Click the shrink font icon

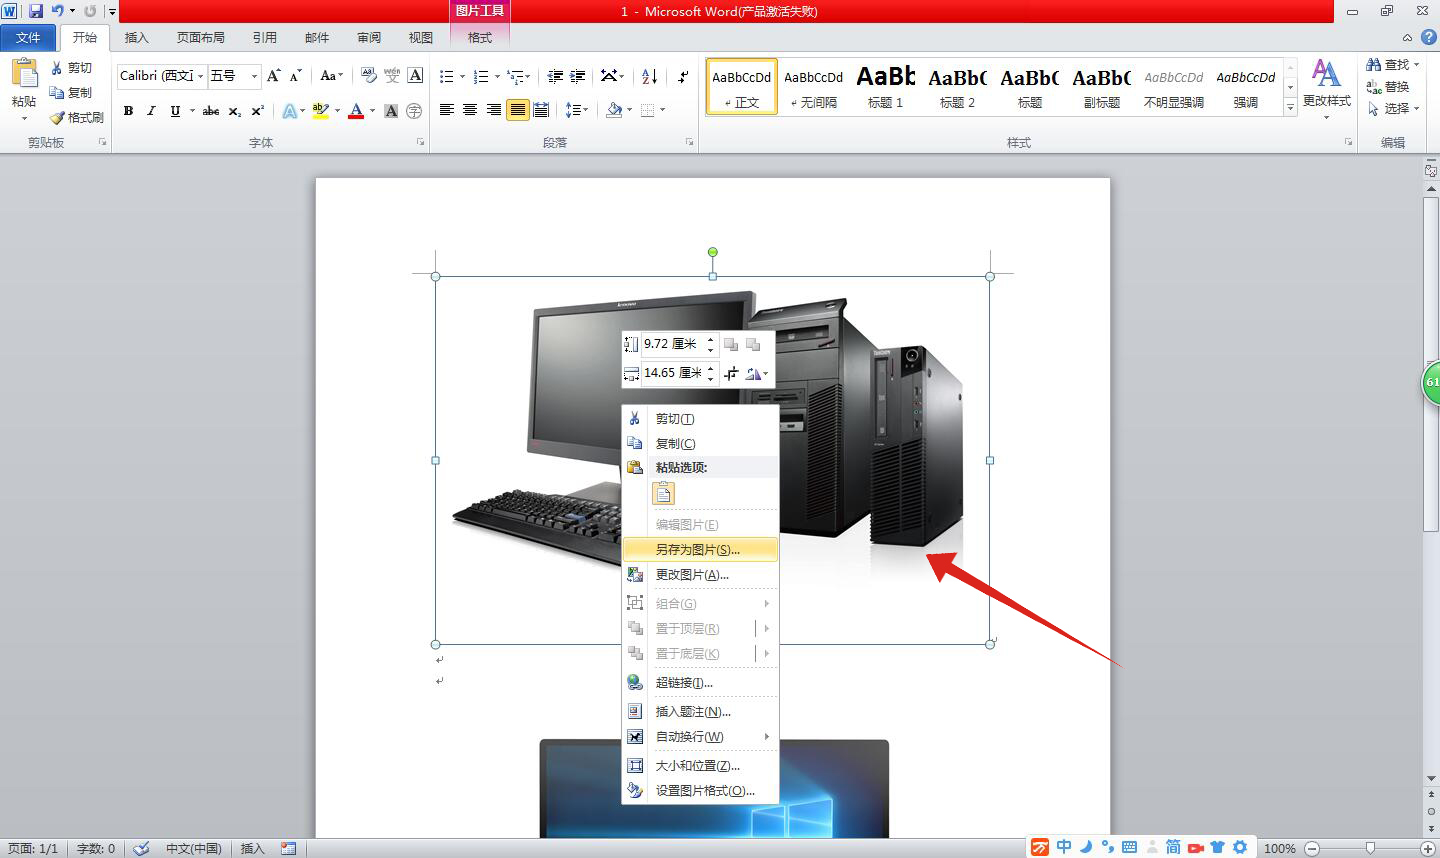click(x=296, y=76)
